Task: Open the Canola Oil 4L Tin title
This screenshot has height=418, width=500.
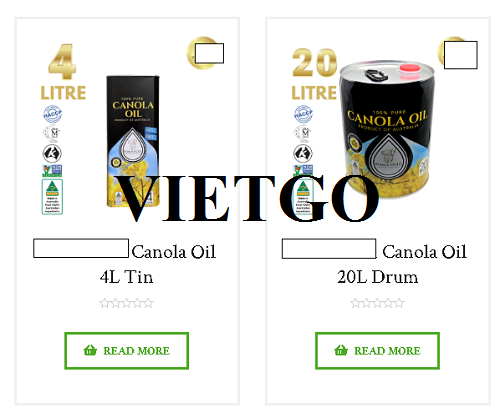Action: pos(126,263)
